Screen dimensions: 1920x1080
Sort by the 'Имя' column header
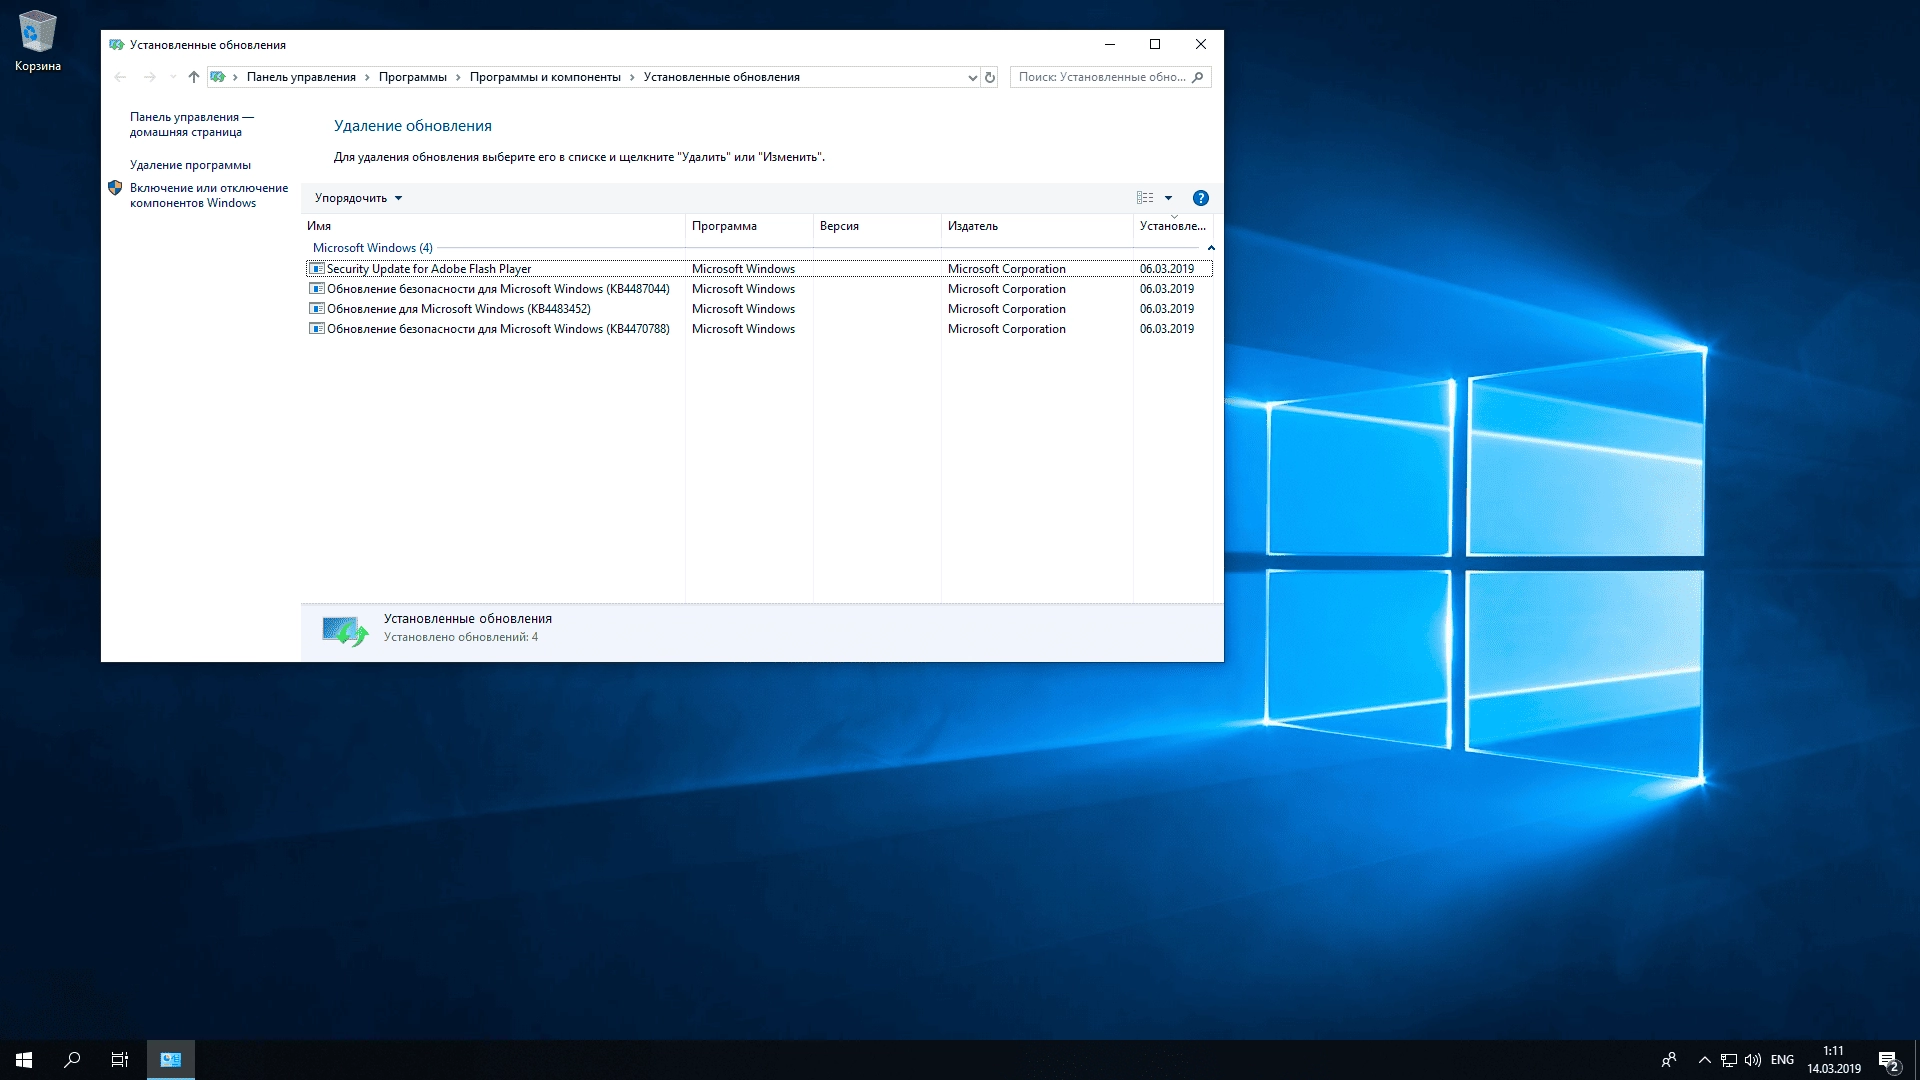[x=493, y=226]
